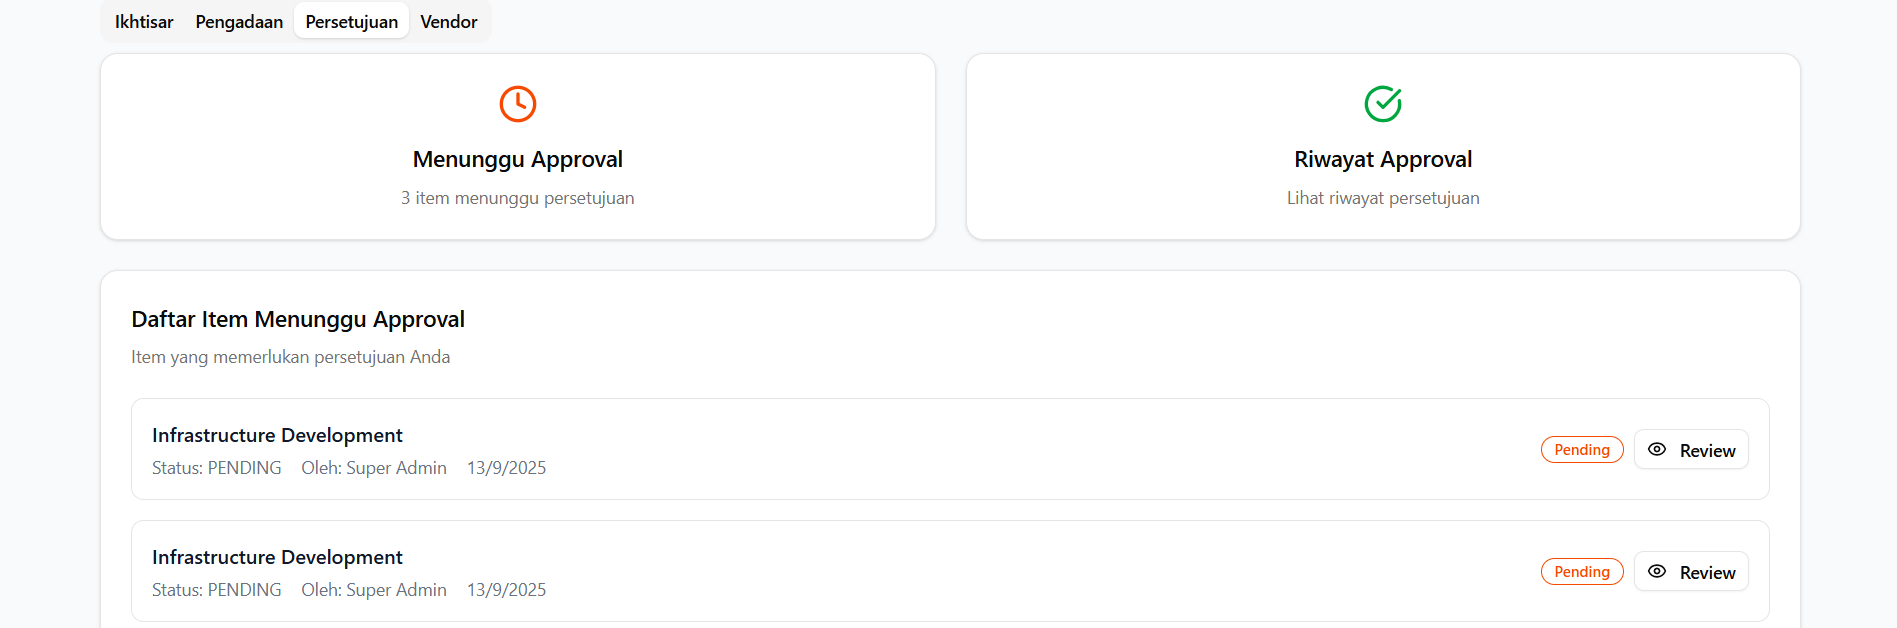Select the Persetujuan tab
The image size is (1897, 628).
[x=351, y=22]
